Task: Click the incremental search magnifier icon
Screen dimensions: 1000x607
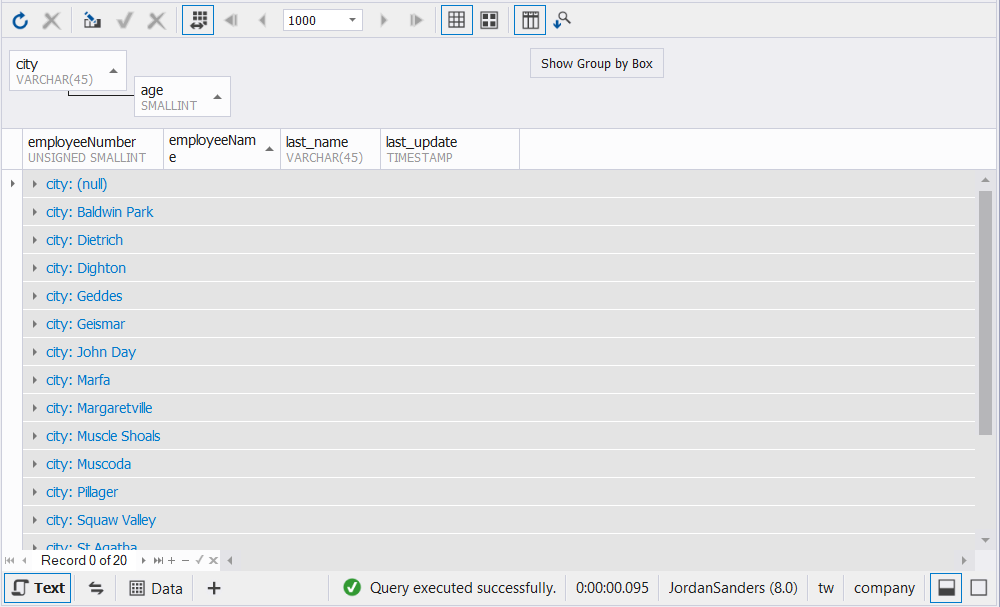Action: pos(561,20)
